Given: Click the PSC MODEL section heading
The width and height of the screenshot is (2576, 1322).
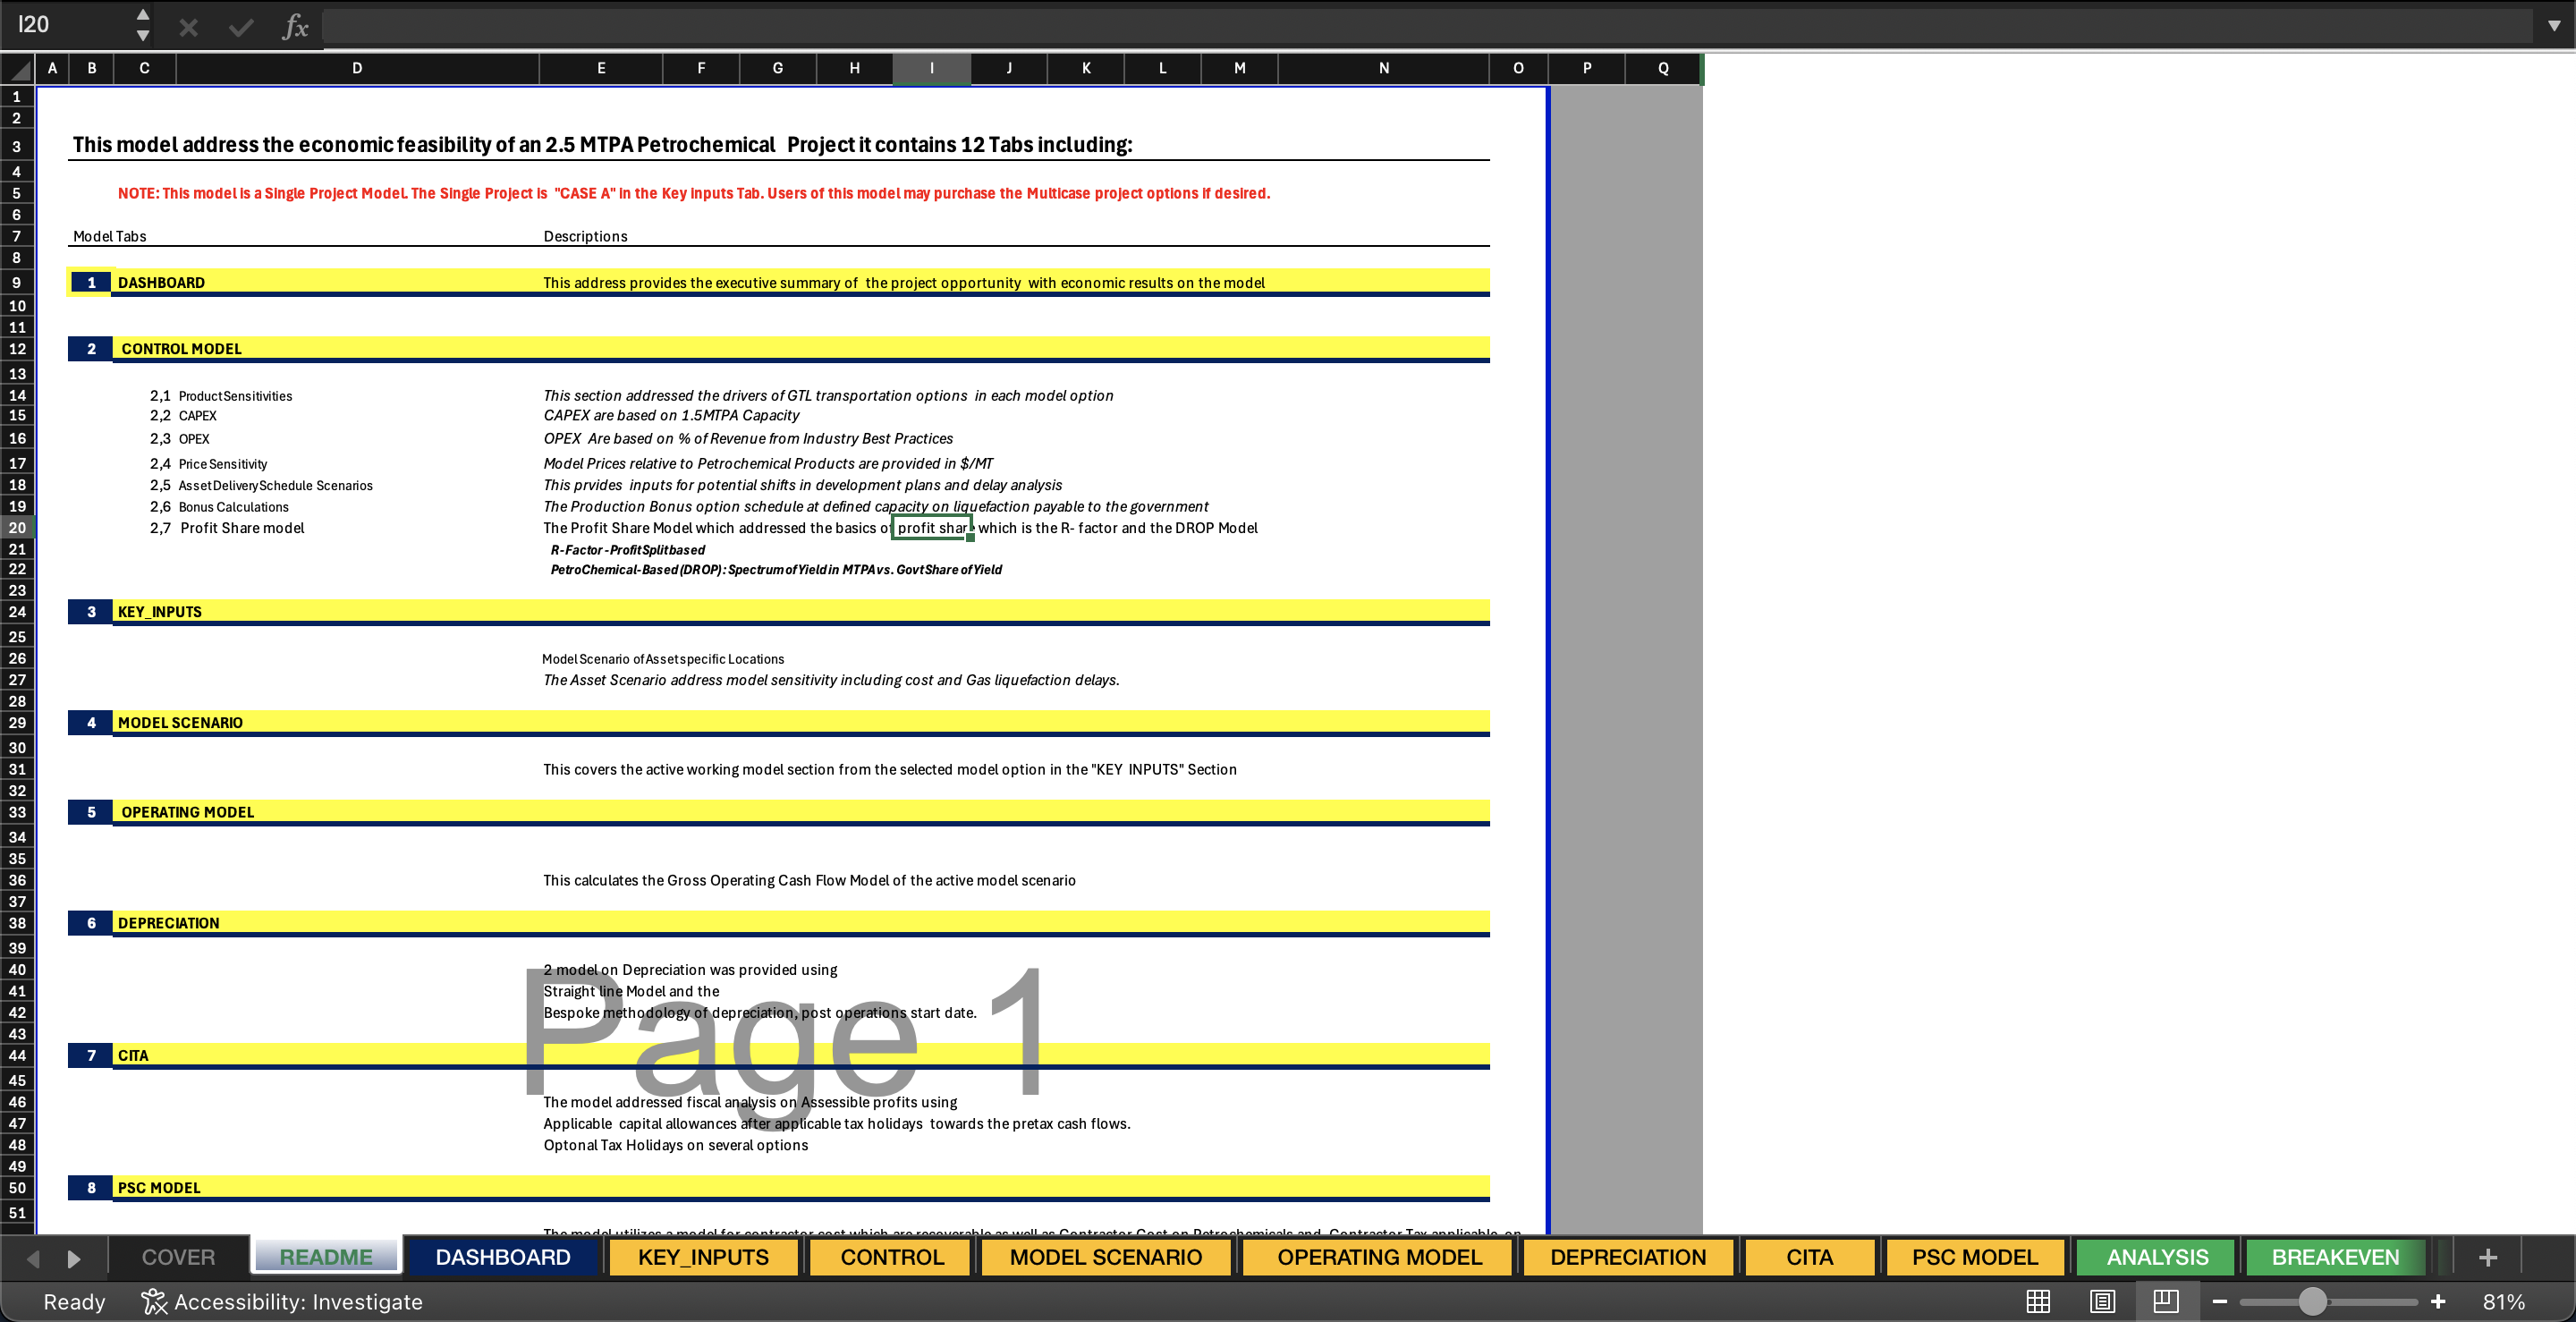Looking at the screenshot, I should [x=159, y=1188].
